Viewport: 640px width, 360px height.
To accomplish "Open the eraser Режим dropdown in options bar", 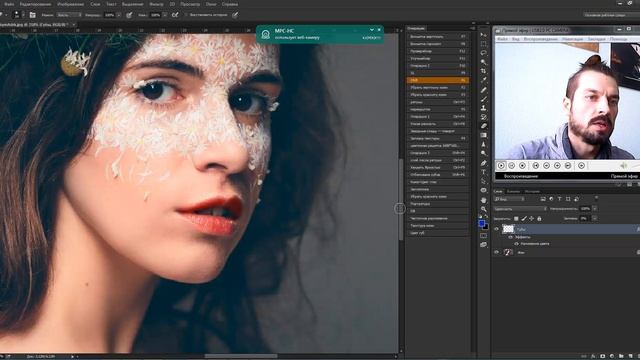I will pos(68,15).
